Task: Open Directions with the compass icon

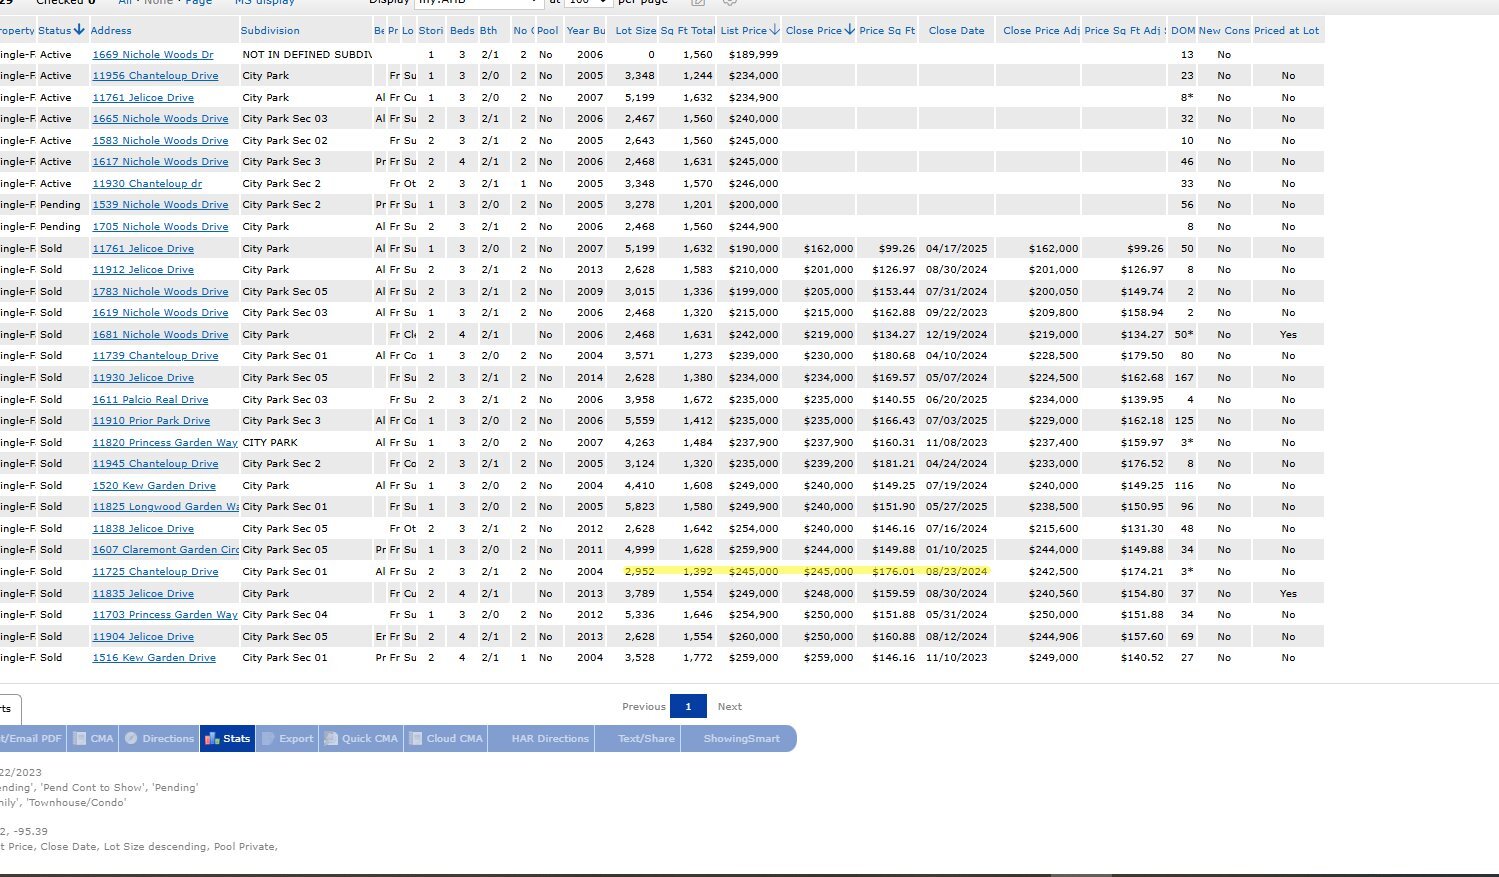Action: click(x=159, y=739)
